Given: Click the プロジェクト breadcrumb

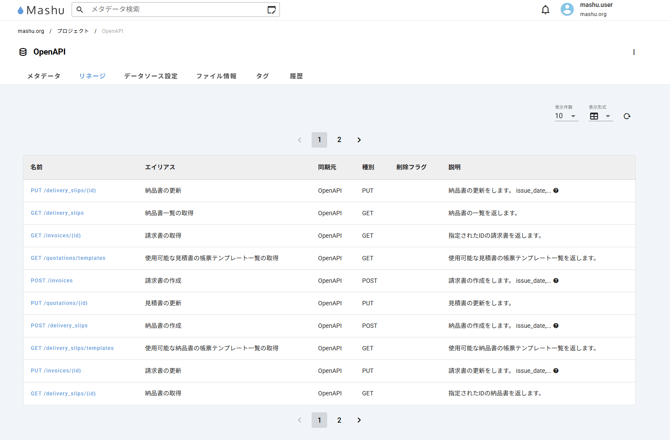Looking at the screenshot, I should point(73,31).
